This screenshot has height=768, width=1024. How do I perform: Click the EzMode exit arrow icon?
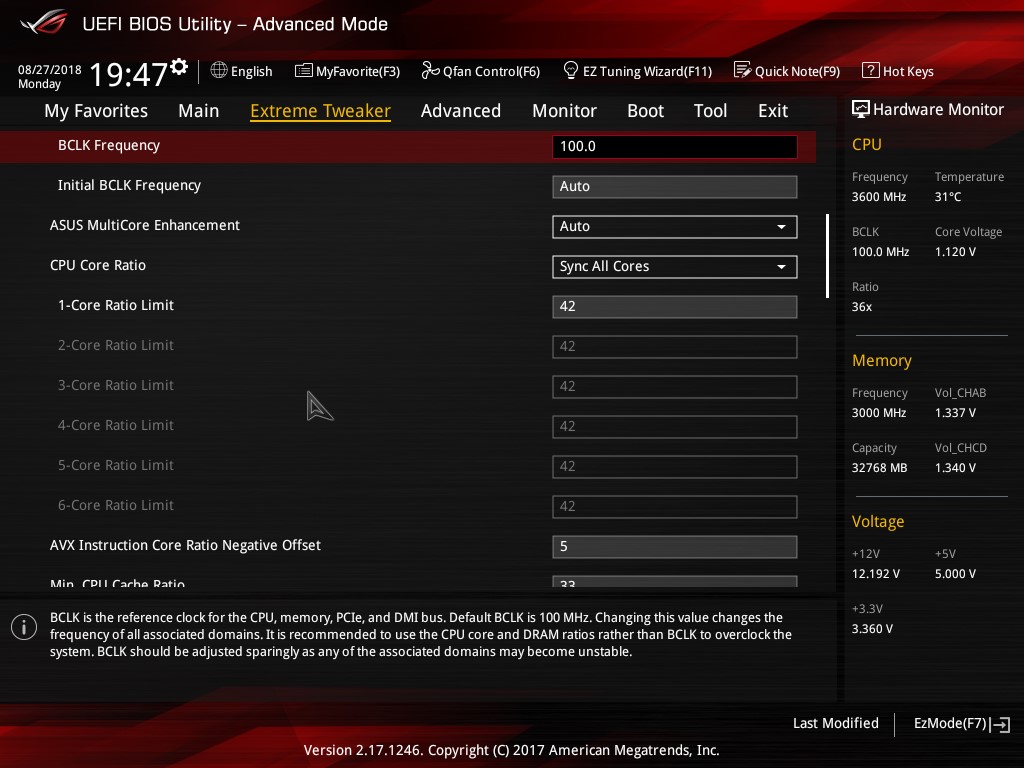[1000, 724]
